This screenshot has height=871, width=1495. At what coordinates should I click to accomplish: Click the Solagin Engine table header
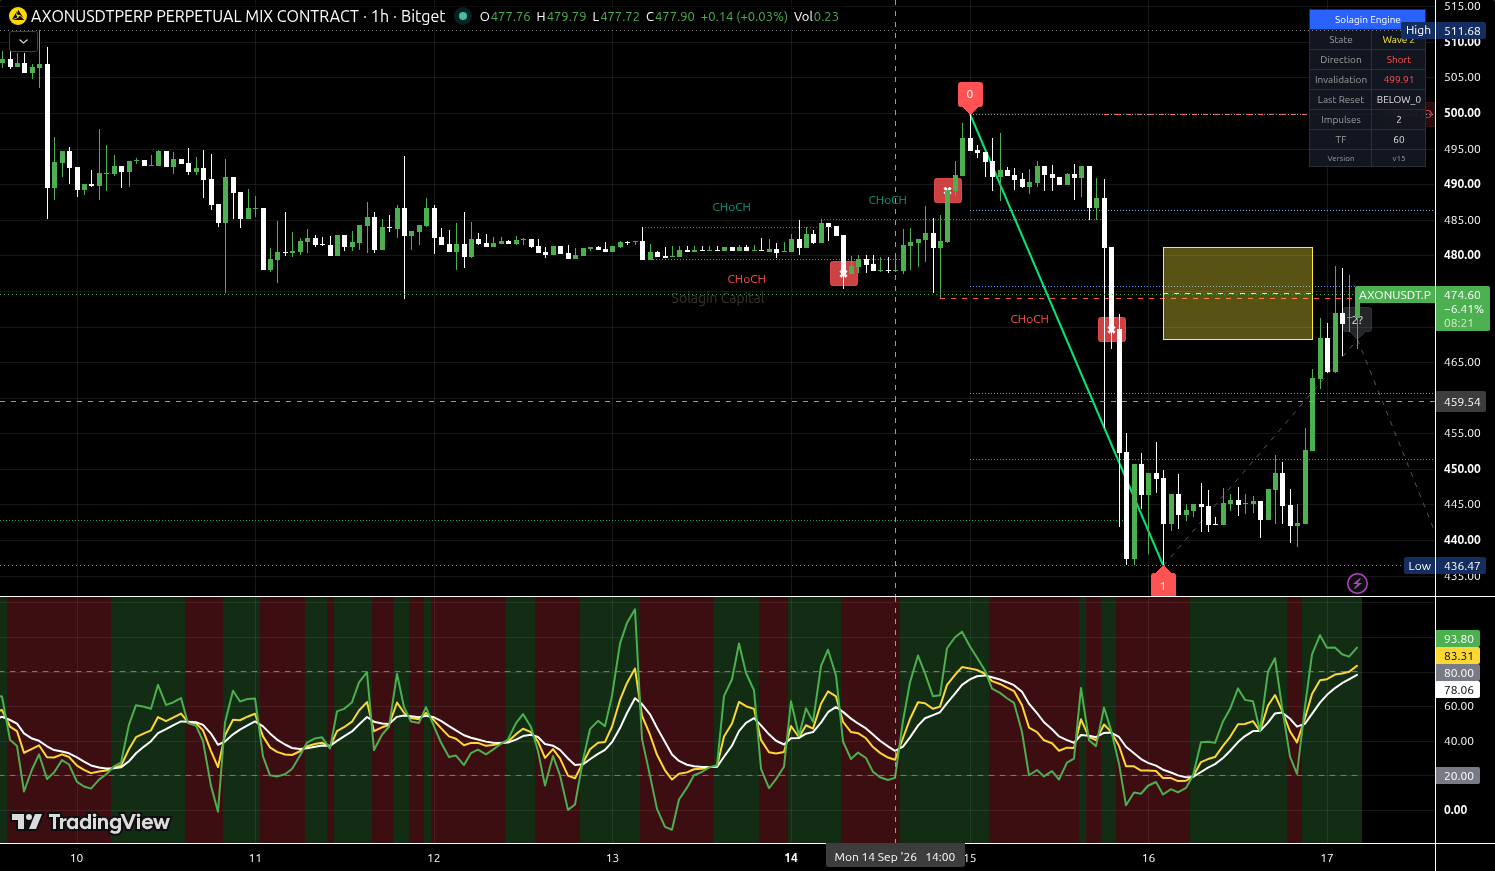pyautogui.click(x=1367, y=19)
